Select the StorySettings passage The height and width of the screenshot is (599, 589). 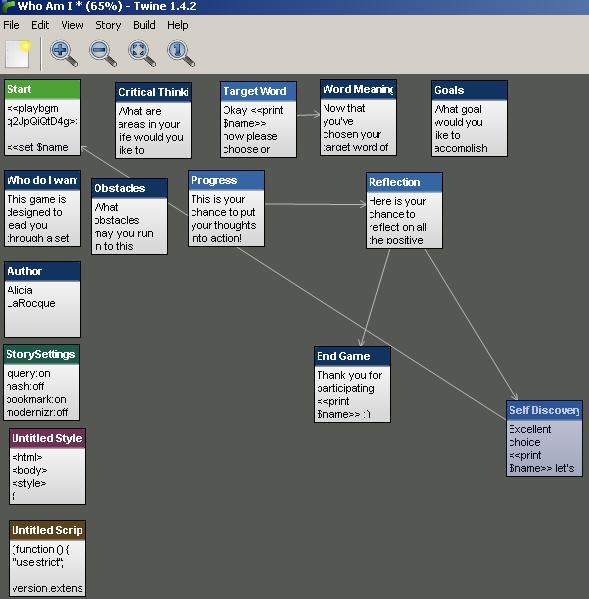tap(42, 382)
